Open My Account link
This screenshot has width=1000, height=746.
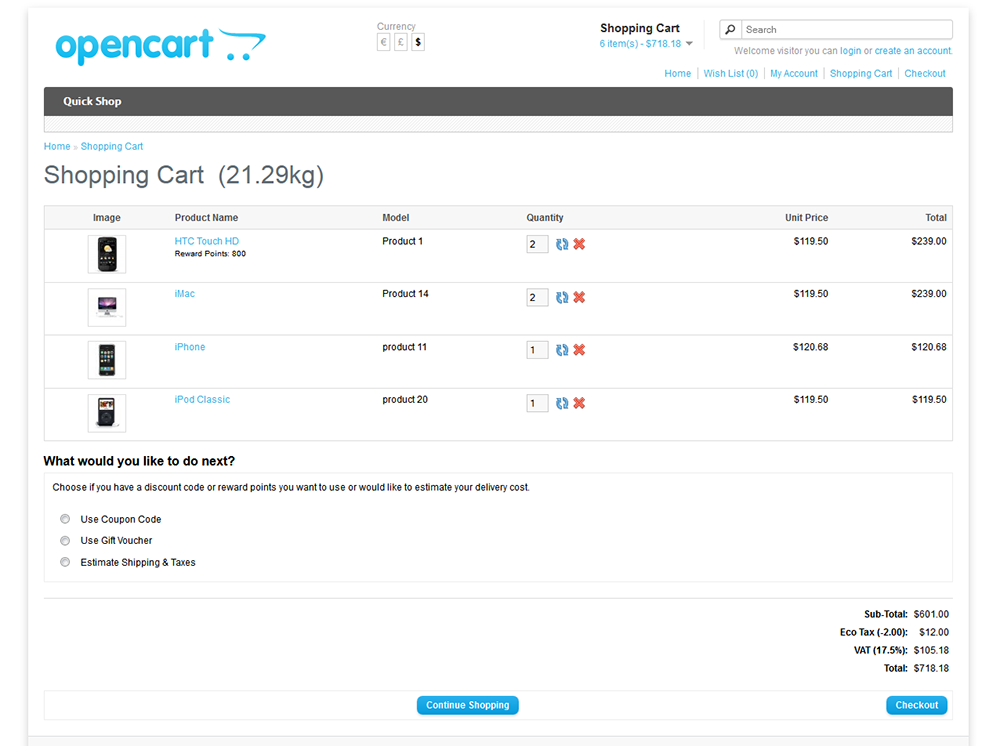point(793,73)
